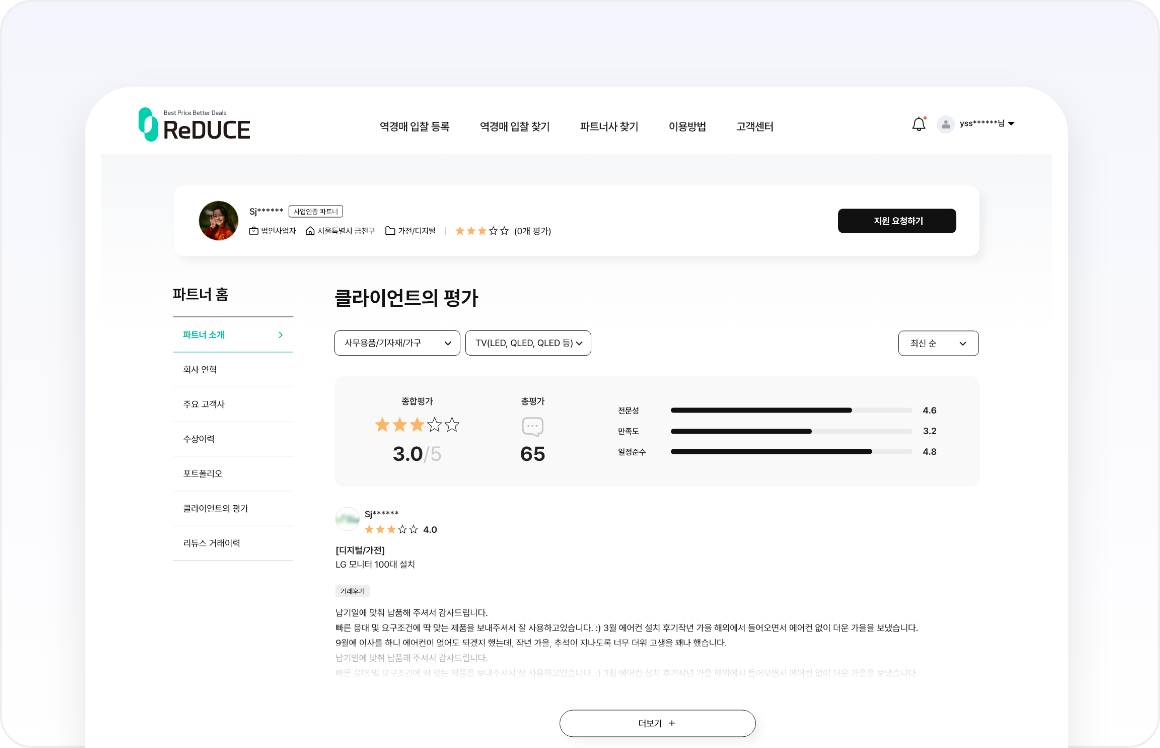Viewport: 1160px width, 748px height.
Task: Select 파트너 소개 in the sidebar
Action: [232, 335]
